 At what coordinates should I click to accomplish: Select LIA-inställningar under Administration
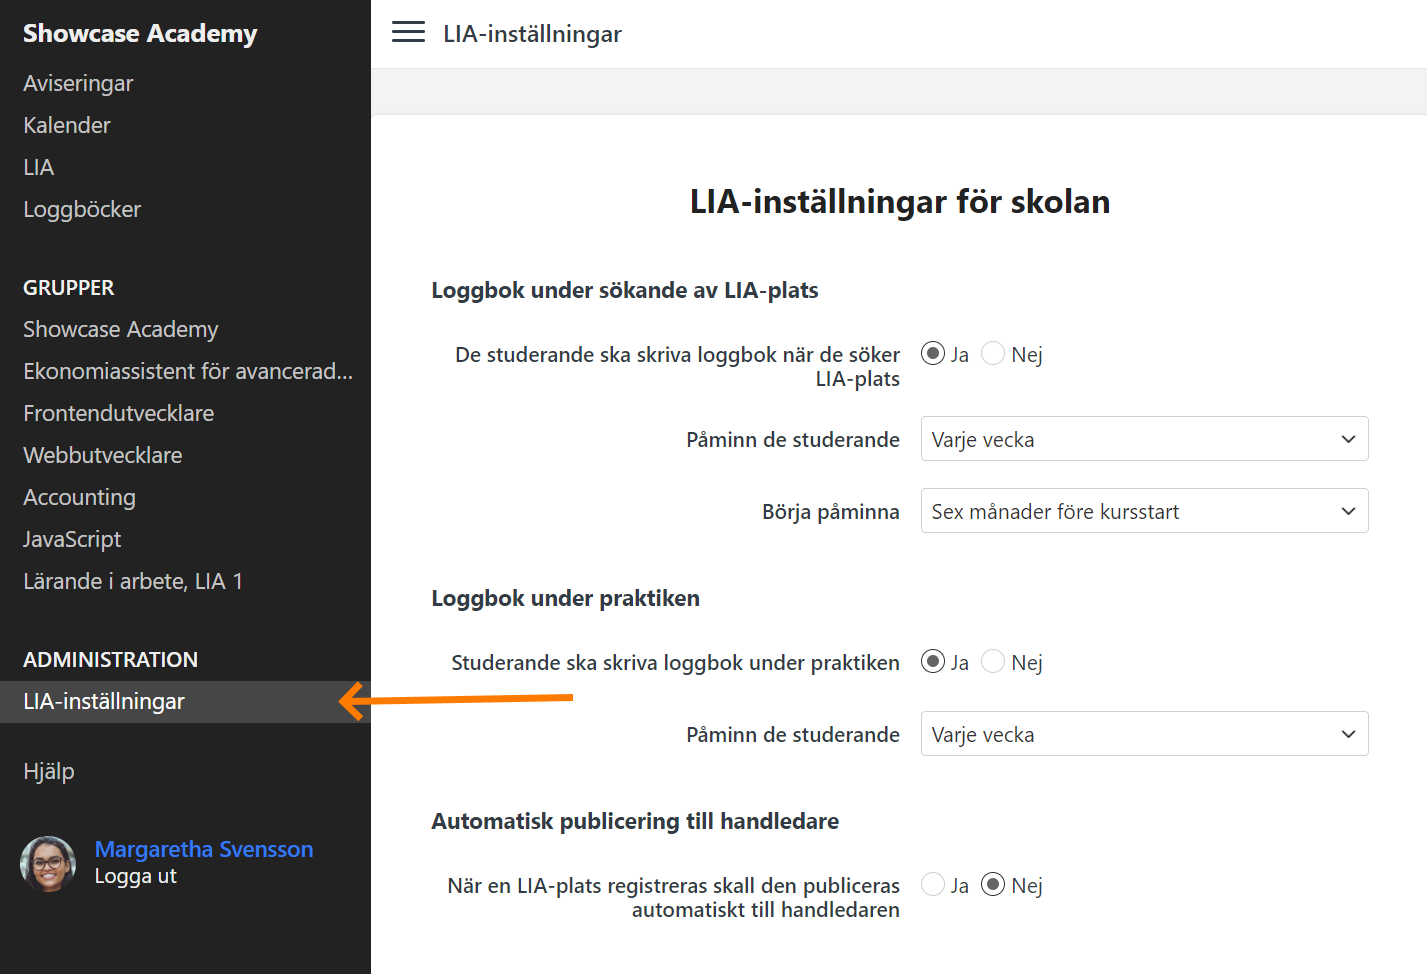(x=104, y=702)
